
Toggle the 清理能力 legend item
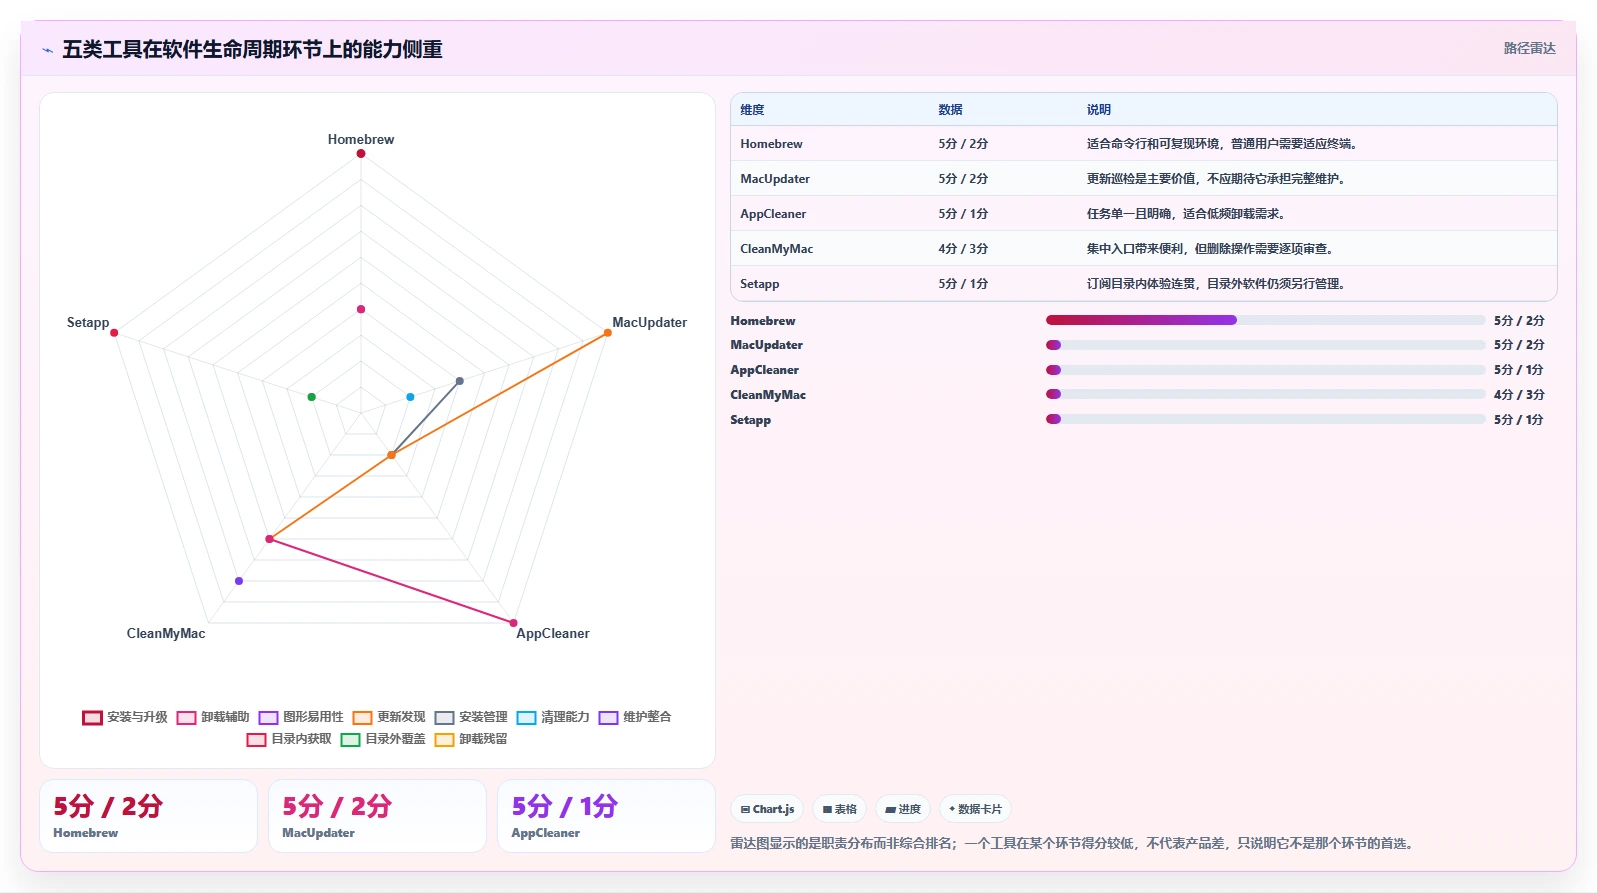(553, 717)
